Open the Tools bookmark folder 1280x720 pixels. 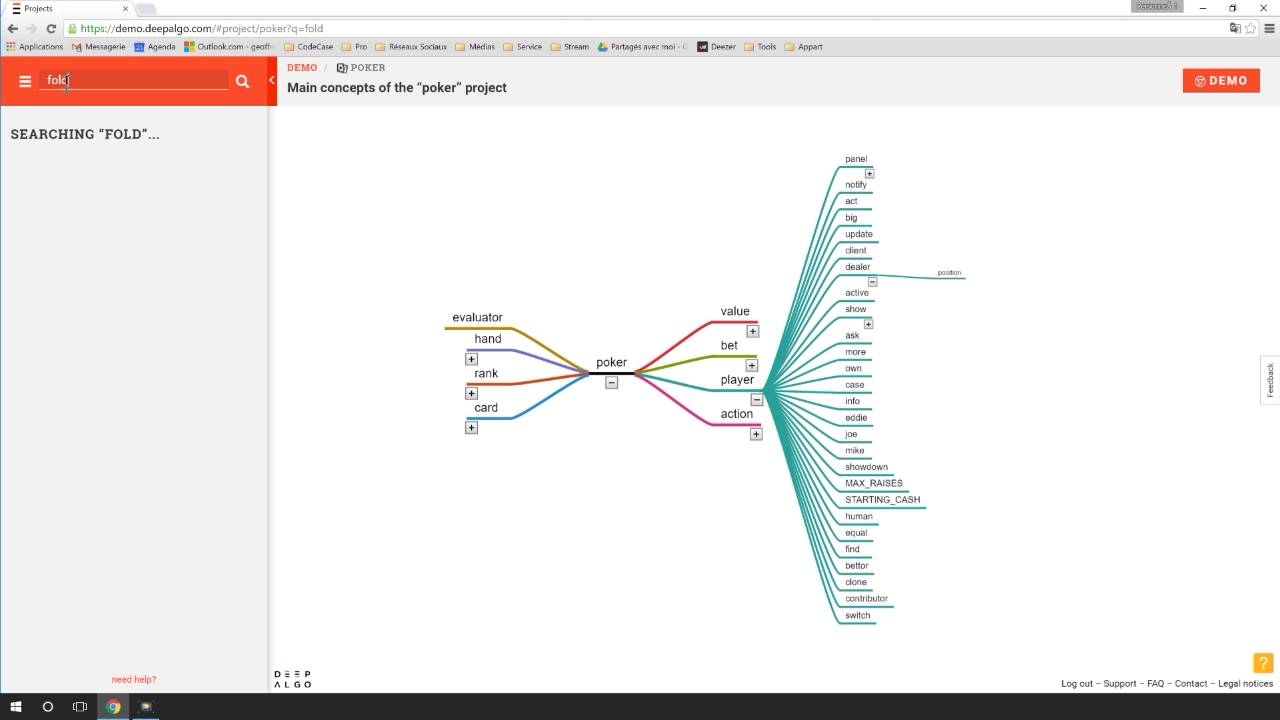(761, 46)
